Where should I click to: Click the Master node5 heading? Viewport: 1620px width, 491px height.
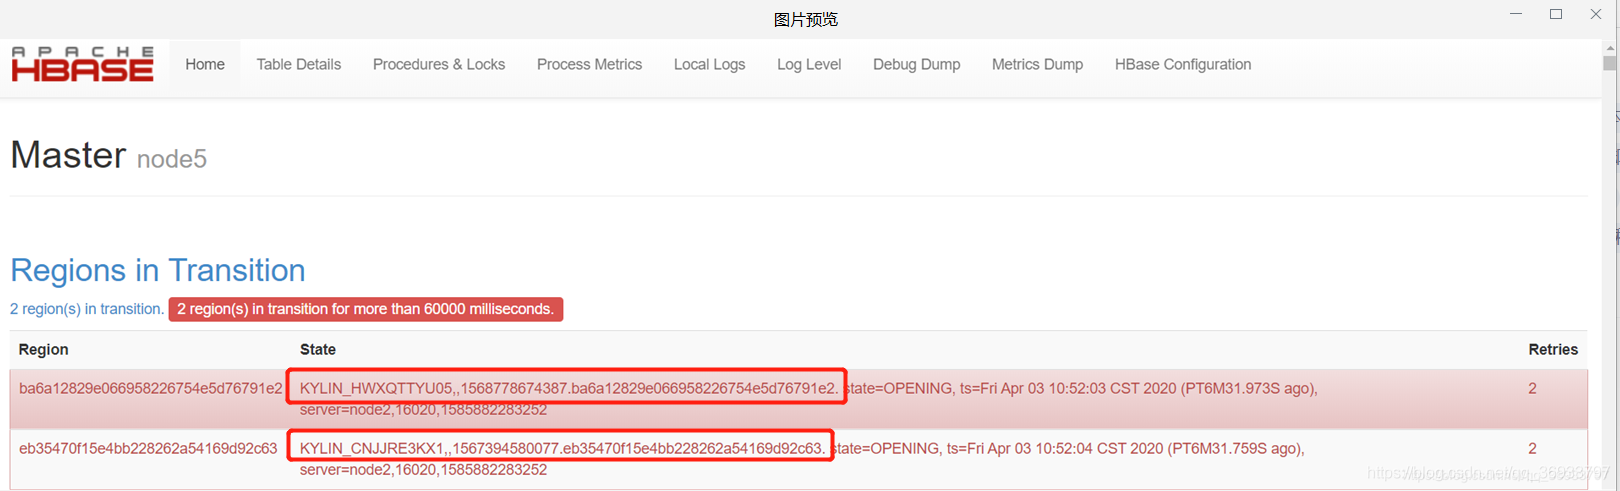(108, 156)
